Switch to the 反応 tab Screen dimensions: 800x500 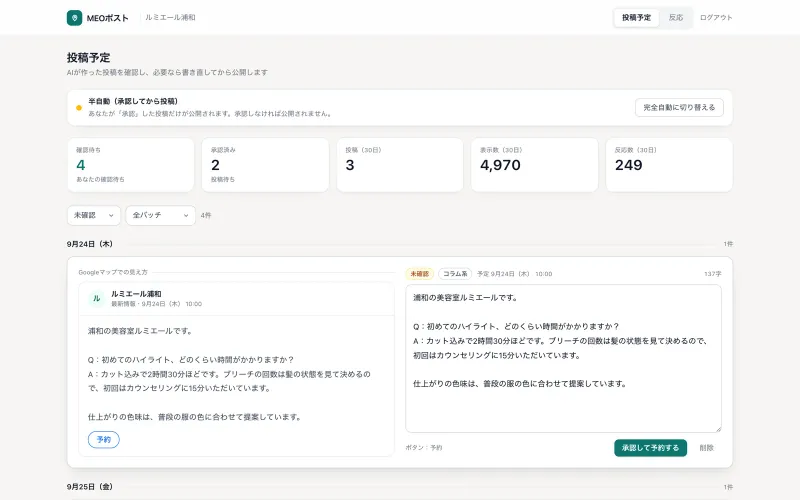(676, 18)
